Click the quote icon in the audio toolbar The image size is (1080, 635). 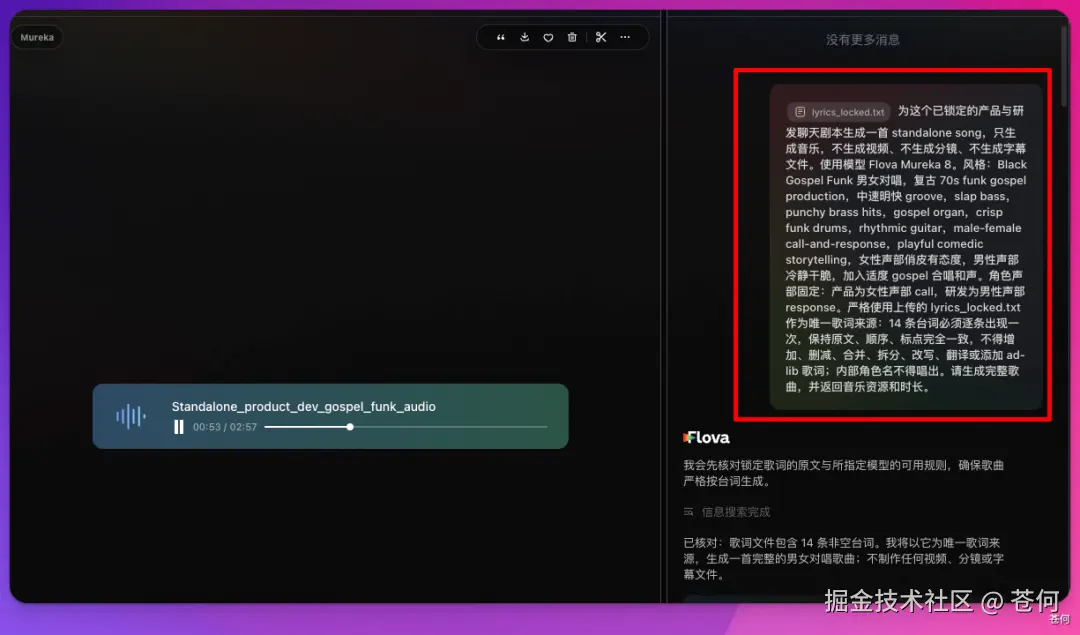pyautogui.click(x=501, y=37)
